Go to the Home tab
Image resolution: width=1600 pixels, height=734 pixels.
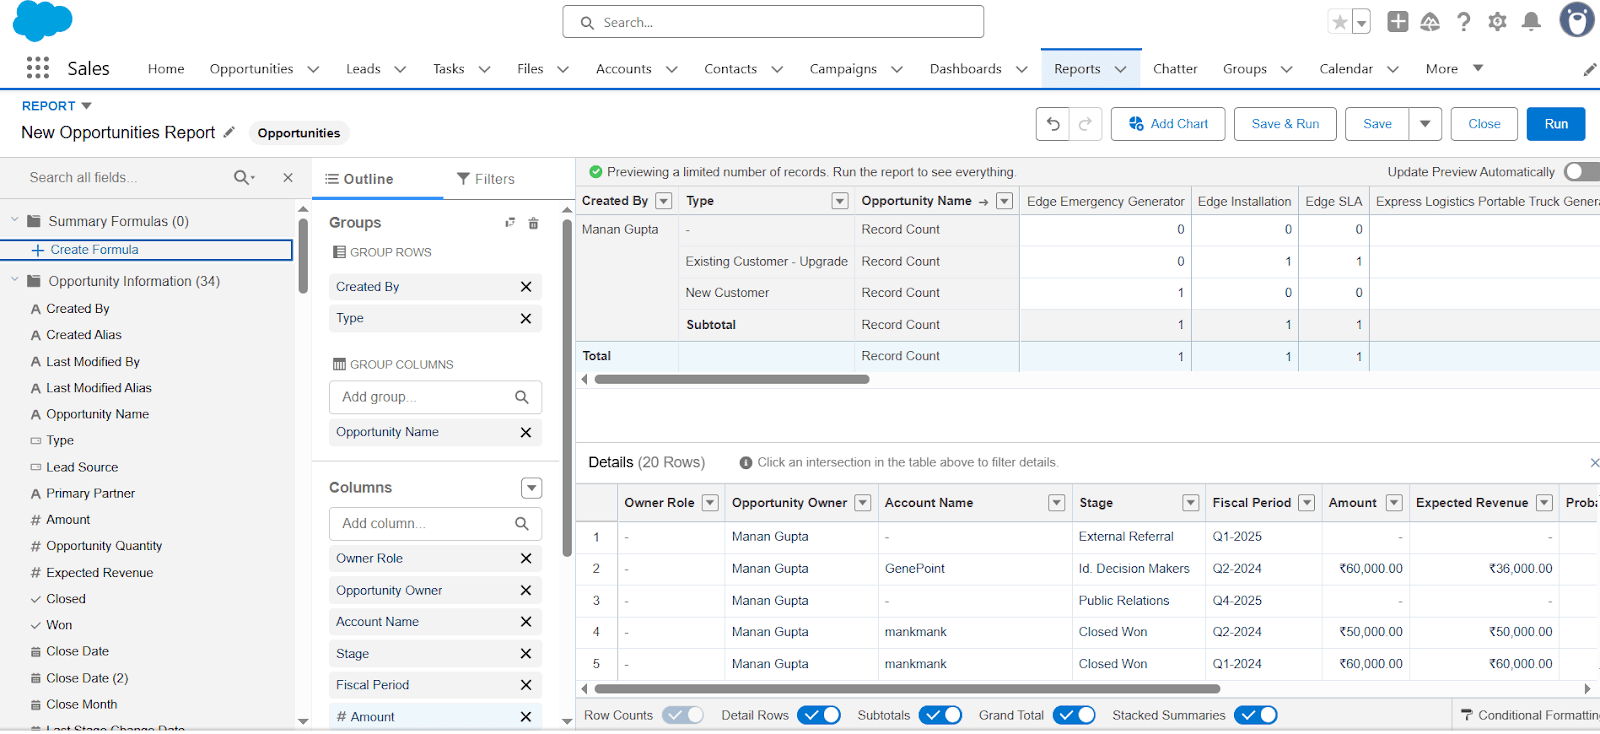(166, 69)
